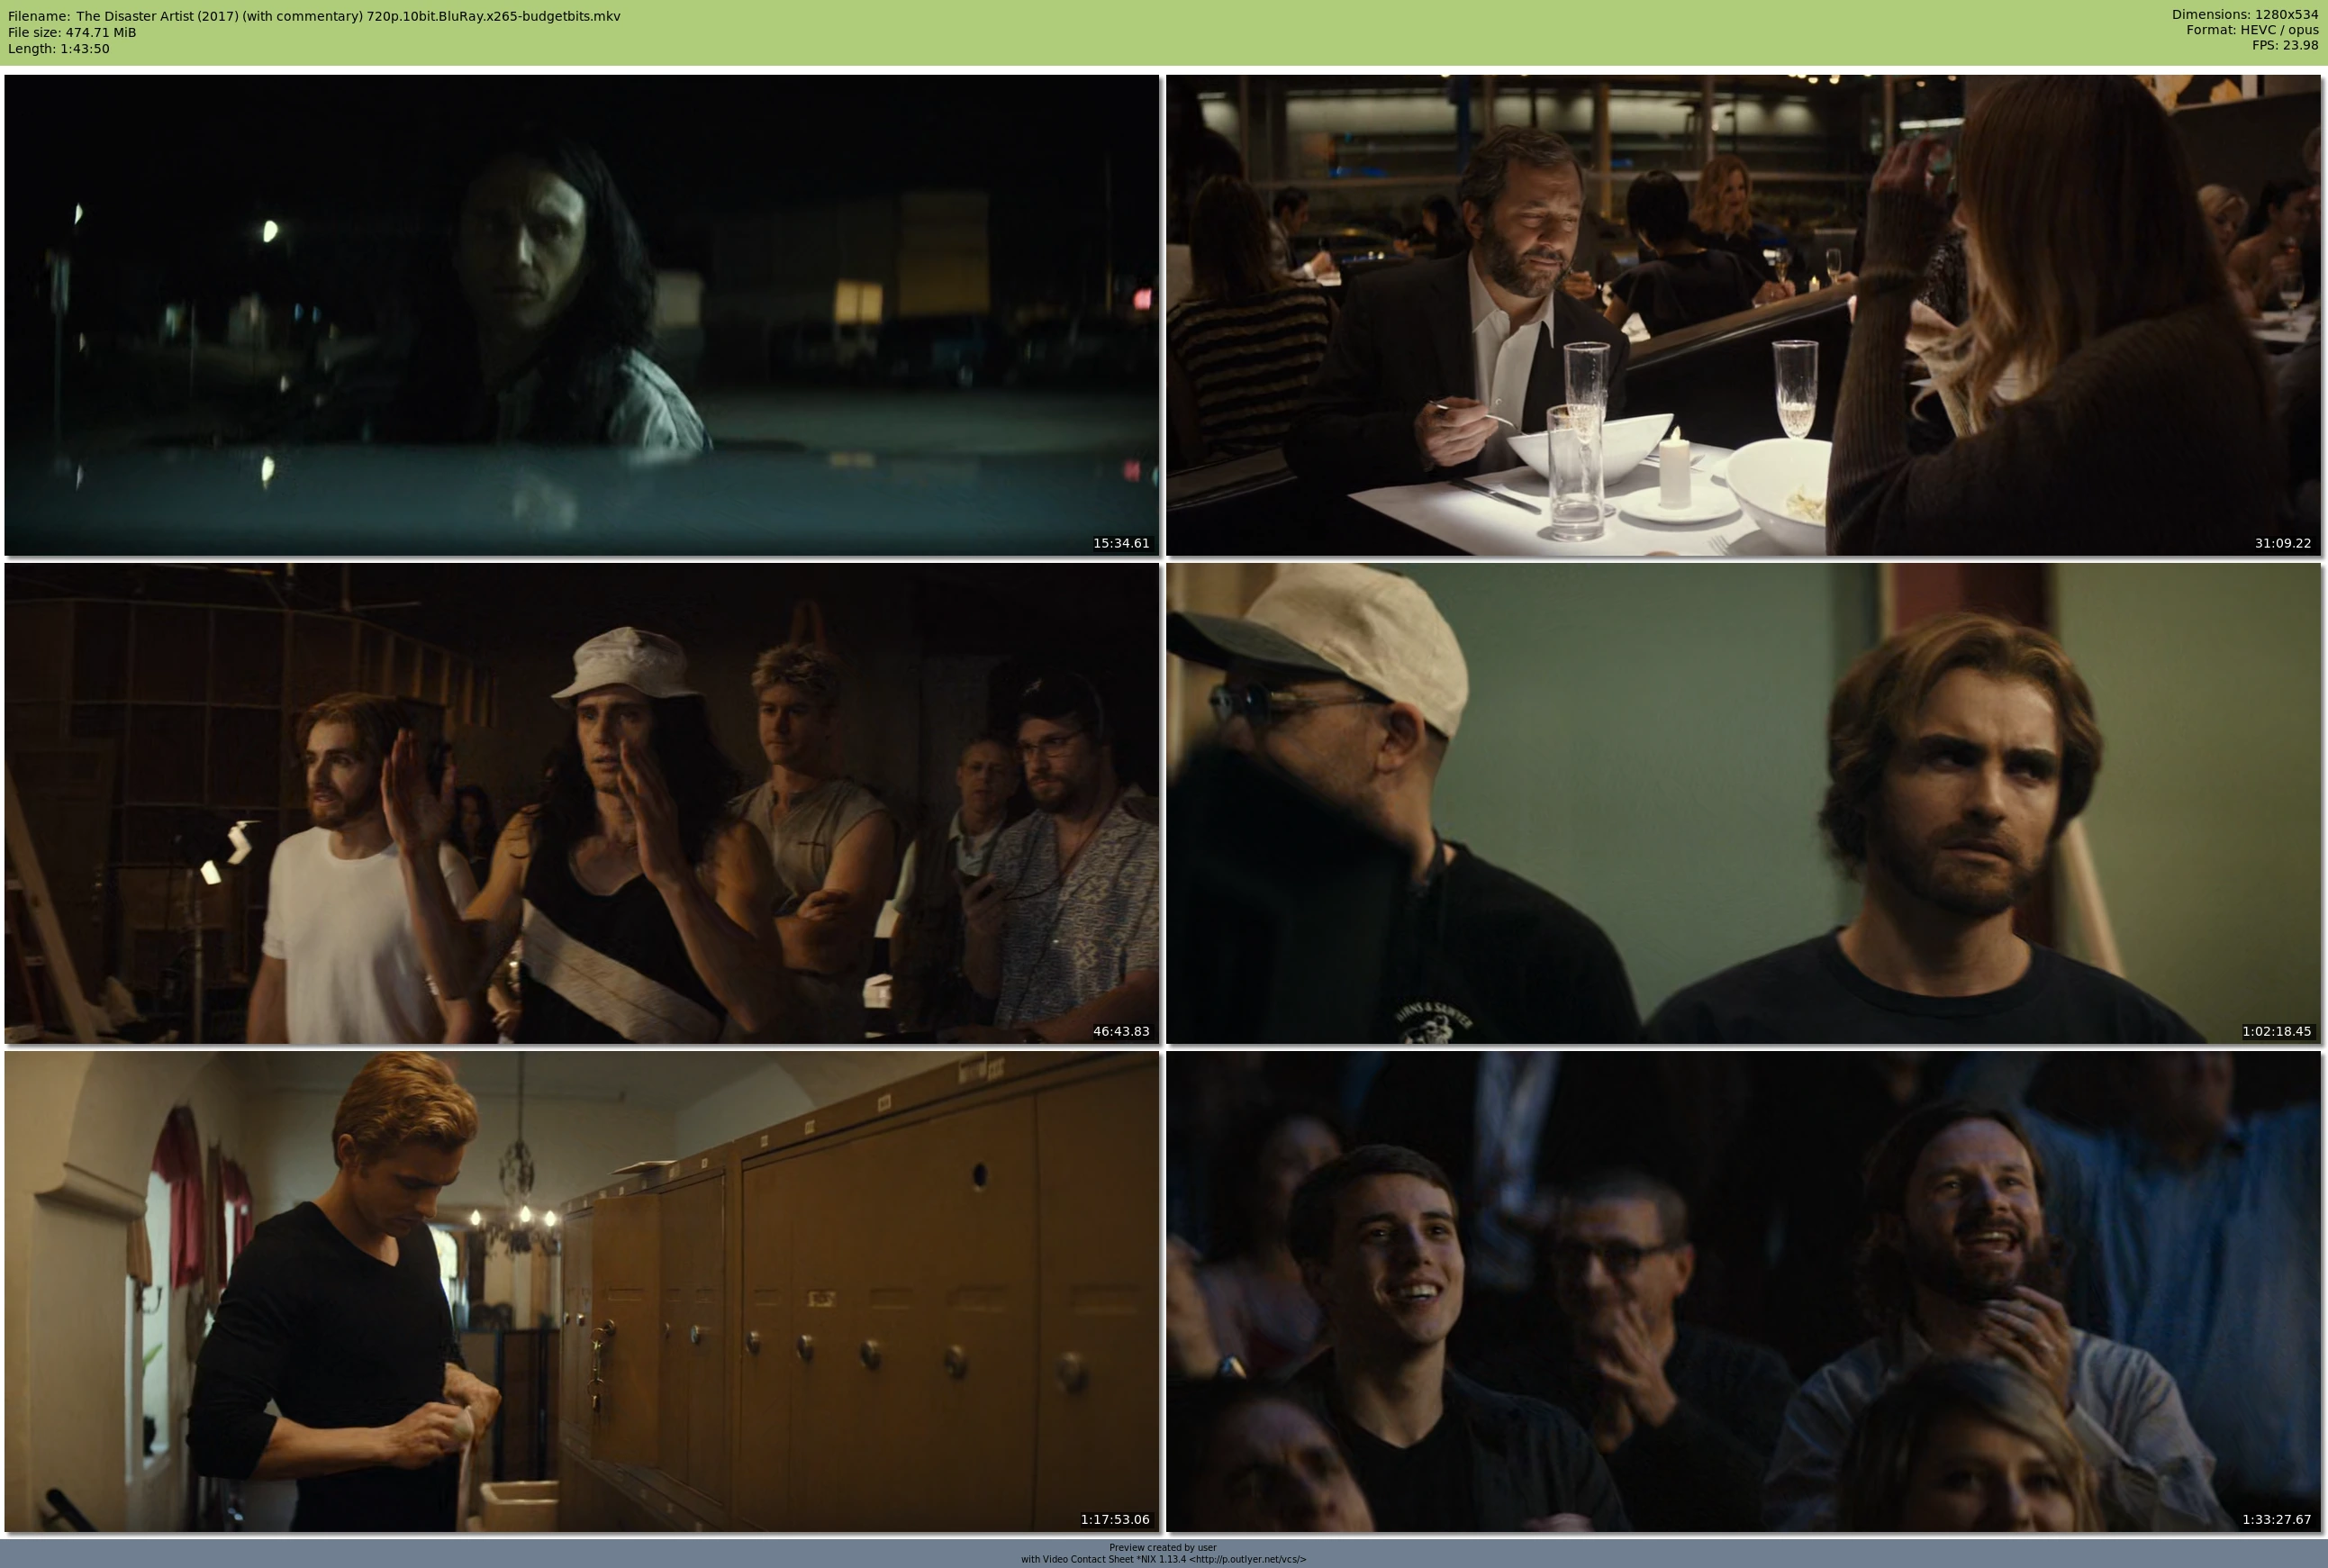Click the 1:02:18.45 timestamp label
The image size is (2328, 1568).
(2276, 1031)
